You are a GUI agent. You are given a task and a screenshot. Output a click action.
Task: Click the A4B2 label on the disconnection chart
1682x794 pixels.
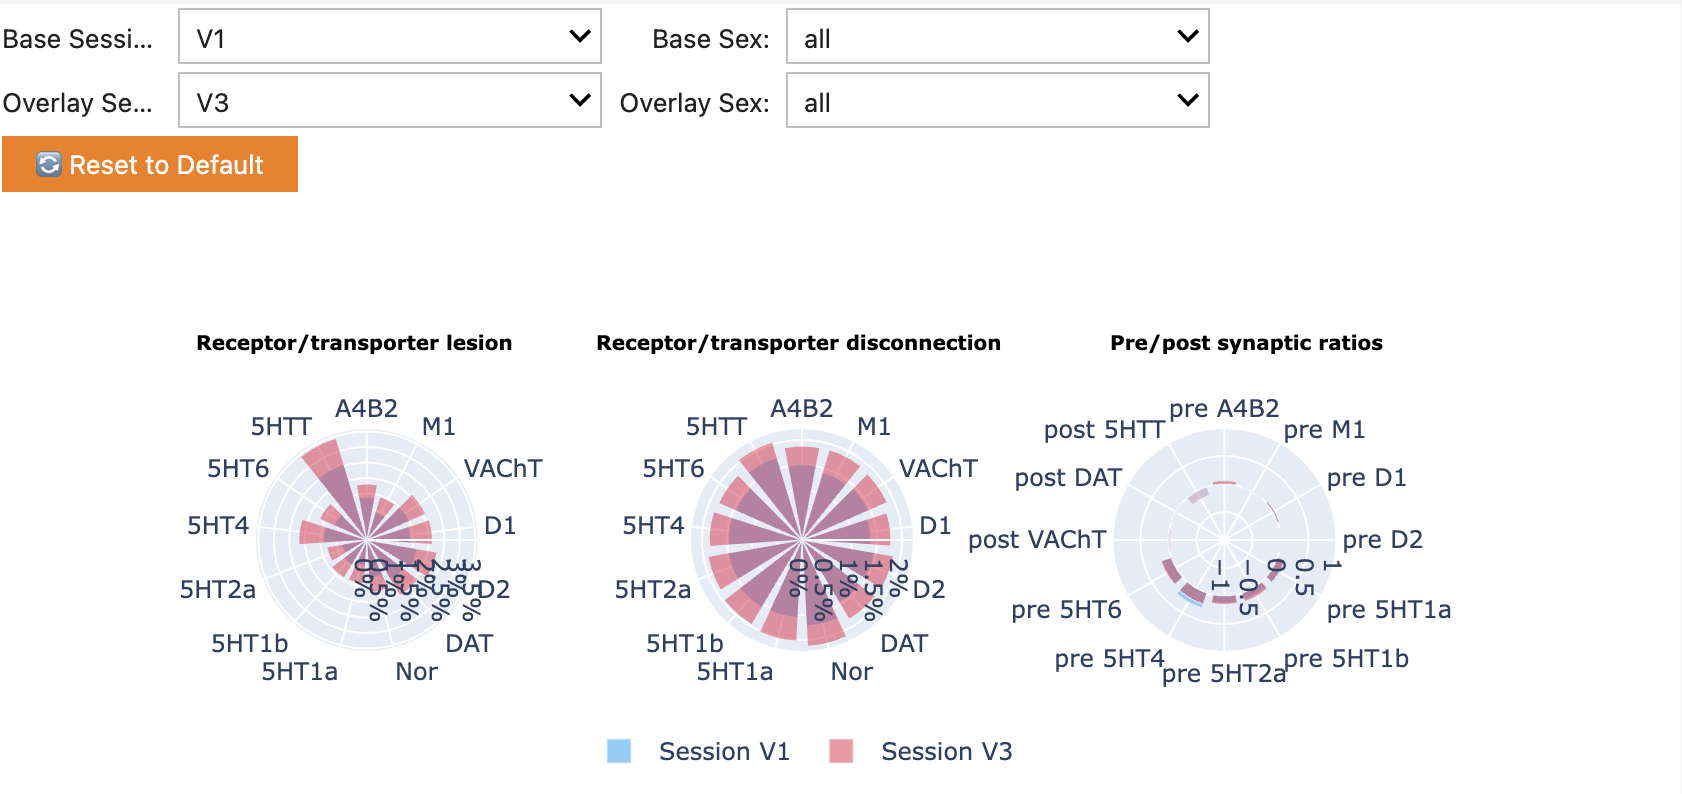pos(801,408)
